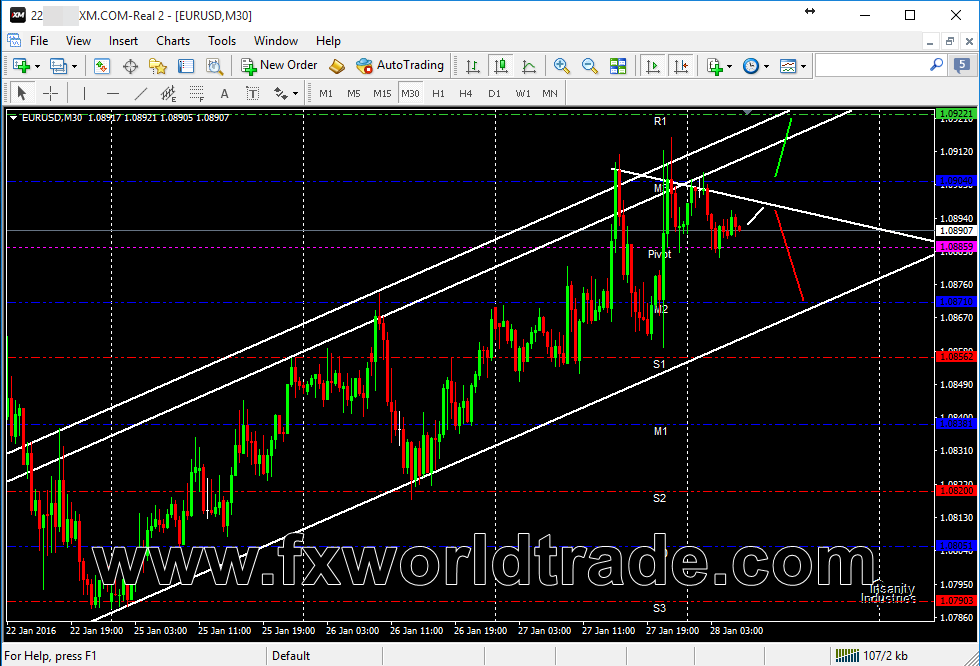980x666 pixels.
Task: Switch chart to MN timeframe
Action: tap(550, 93)
